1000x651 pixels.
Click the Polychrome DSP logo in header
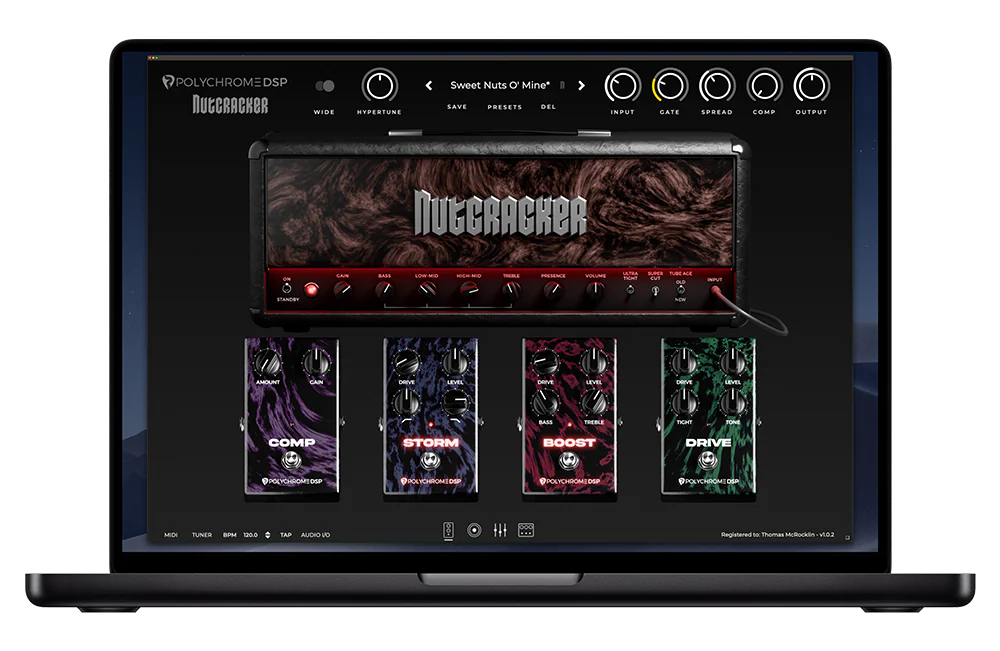[225, 82]
